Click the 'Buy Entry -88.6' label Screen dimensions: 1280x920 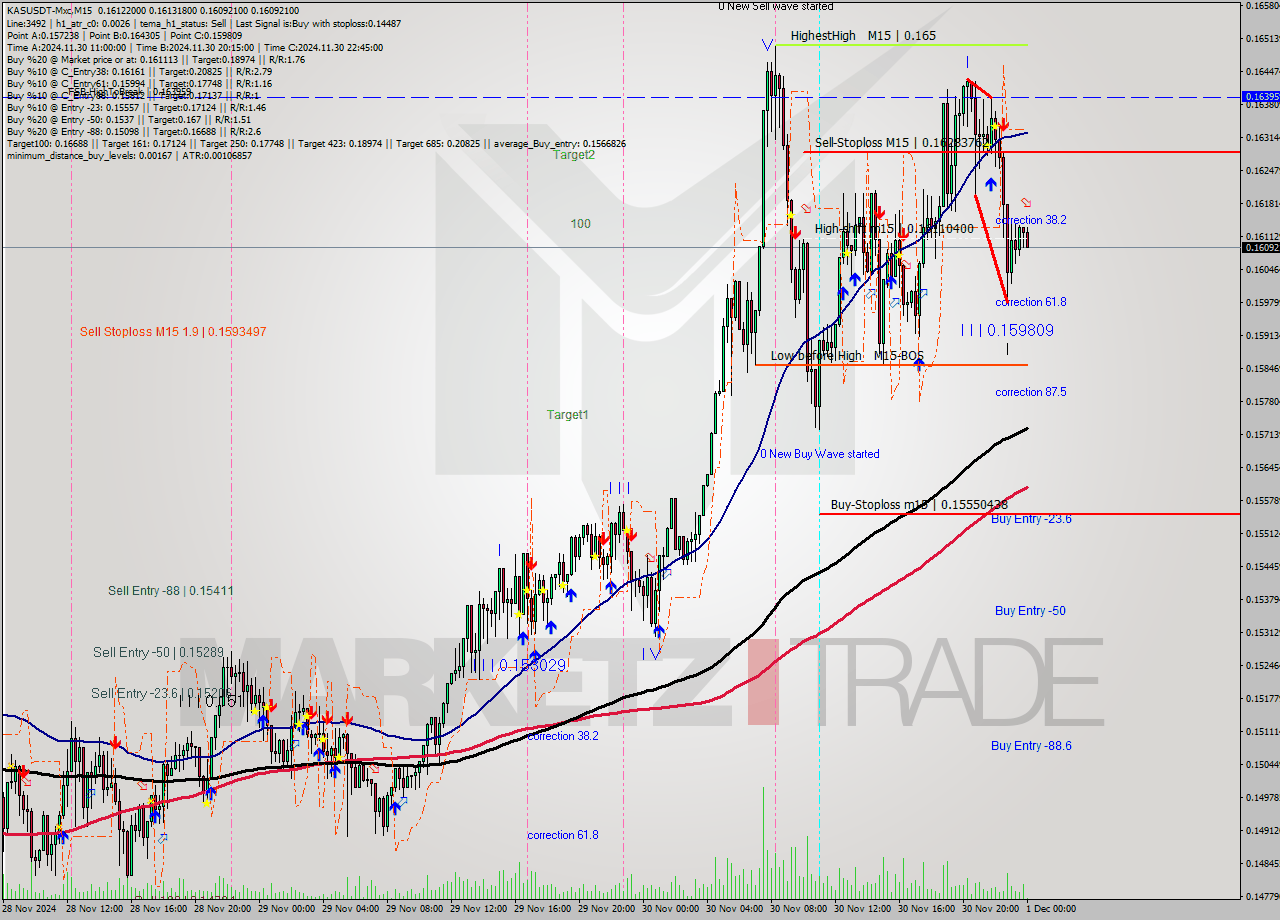(x=1031, y=745)
